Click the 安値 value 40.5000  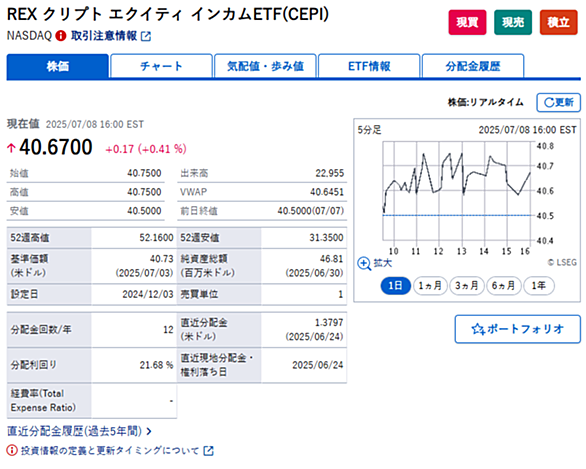coord(144,211)
